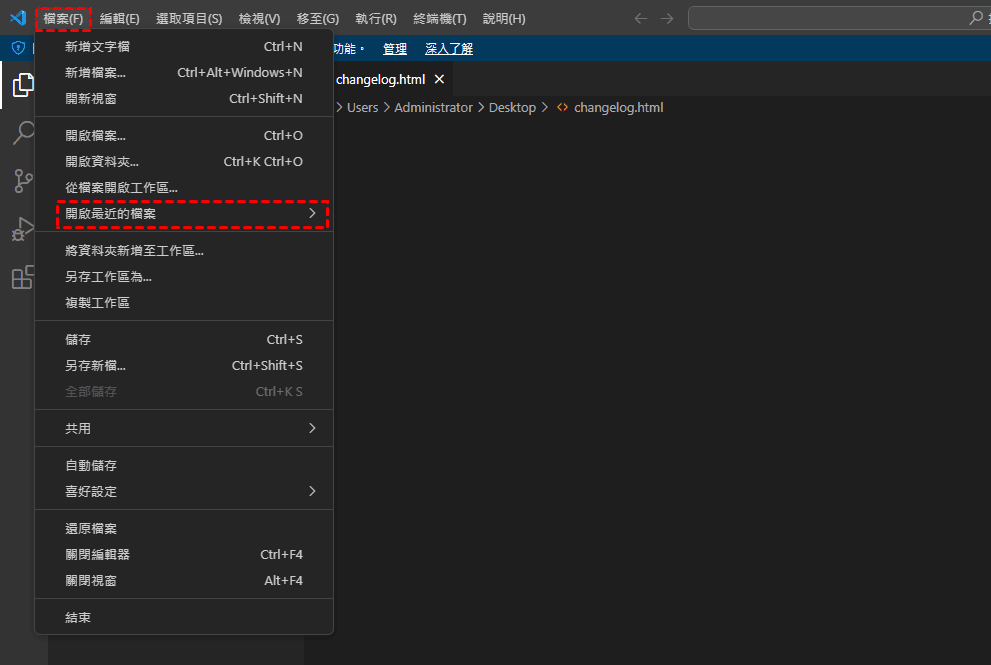Image resolution: width=991 pixels, height=665 pixels.
Task: Click Administrator in the breadcrumb
Action: (x=434, y=107)
